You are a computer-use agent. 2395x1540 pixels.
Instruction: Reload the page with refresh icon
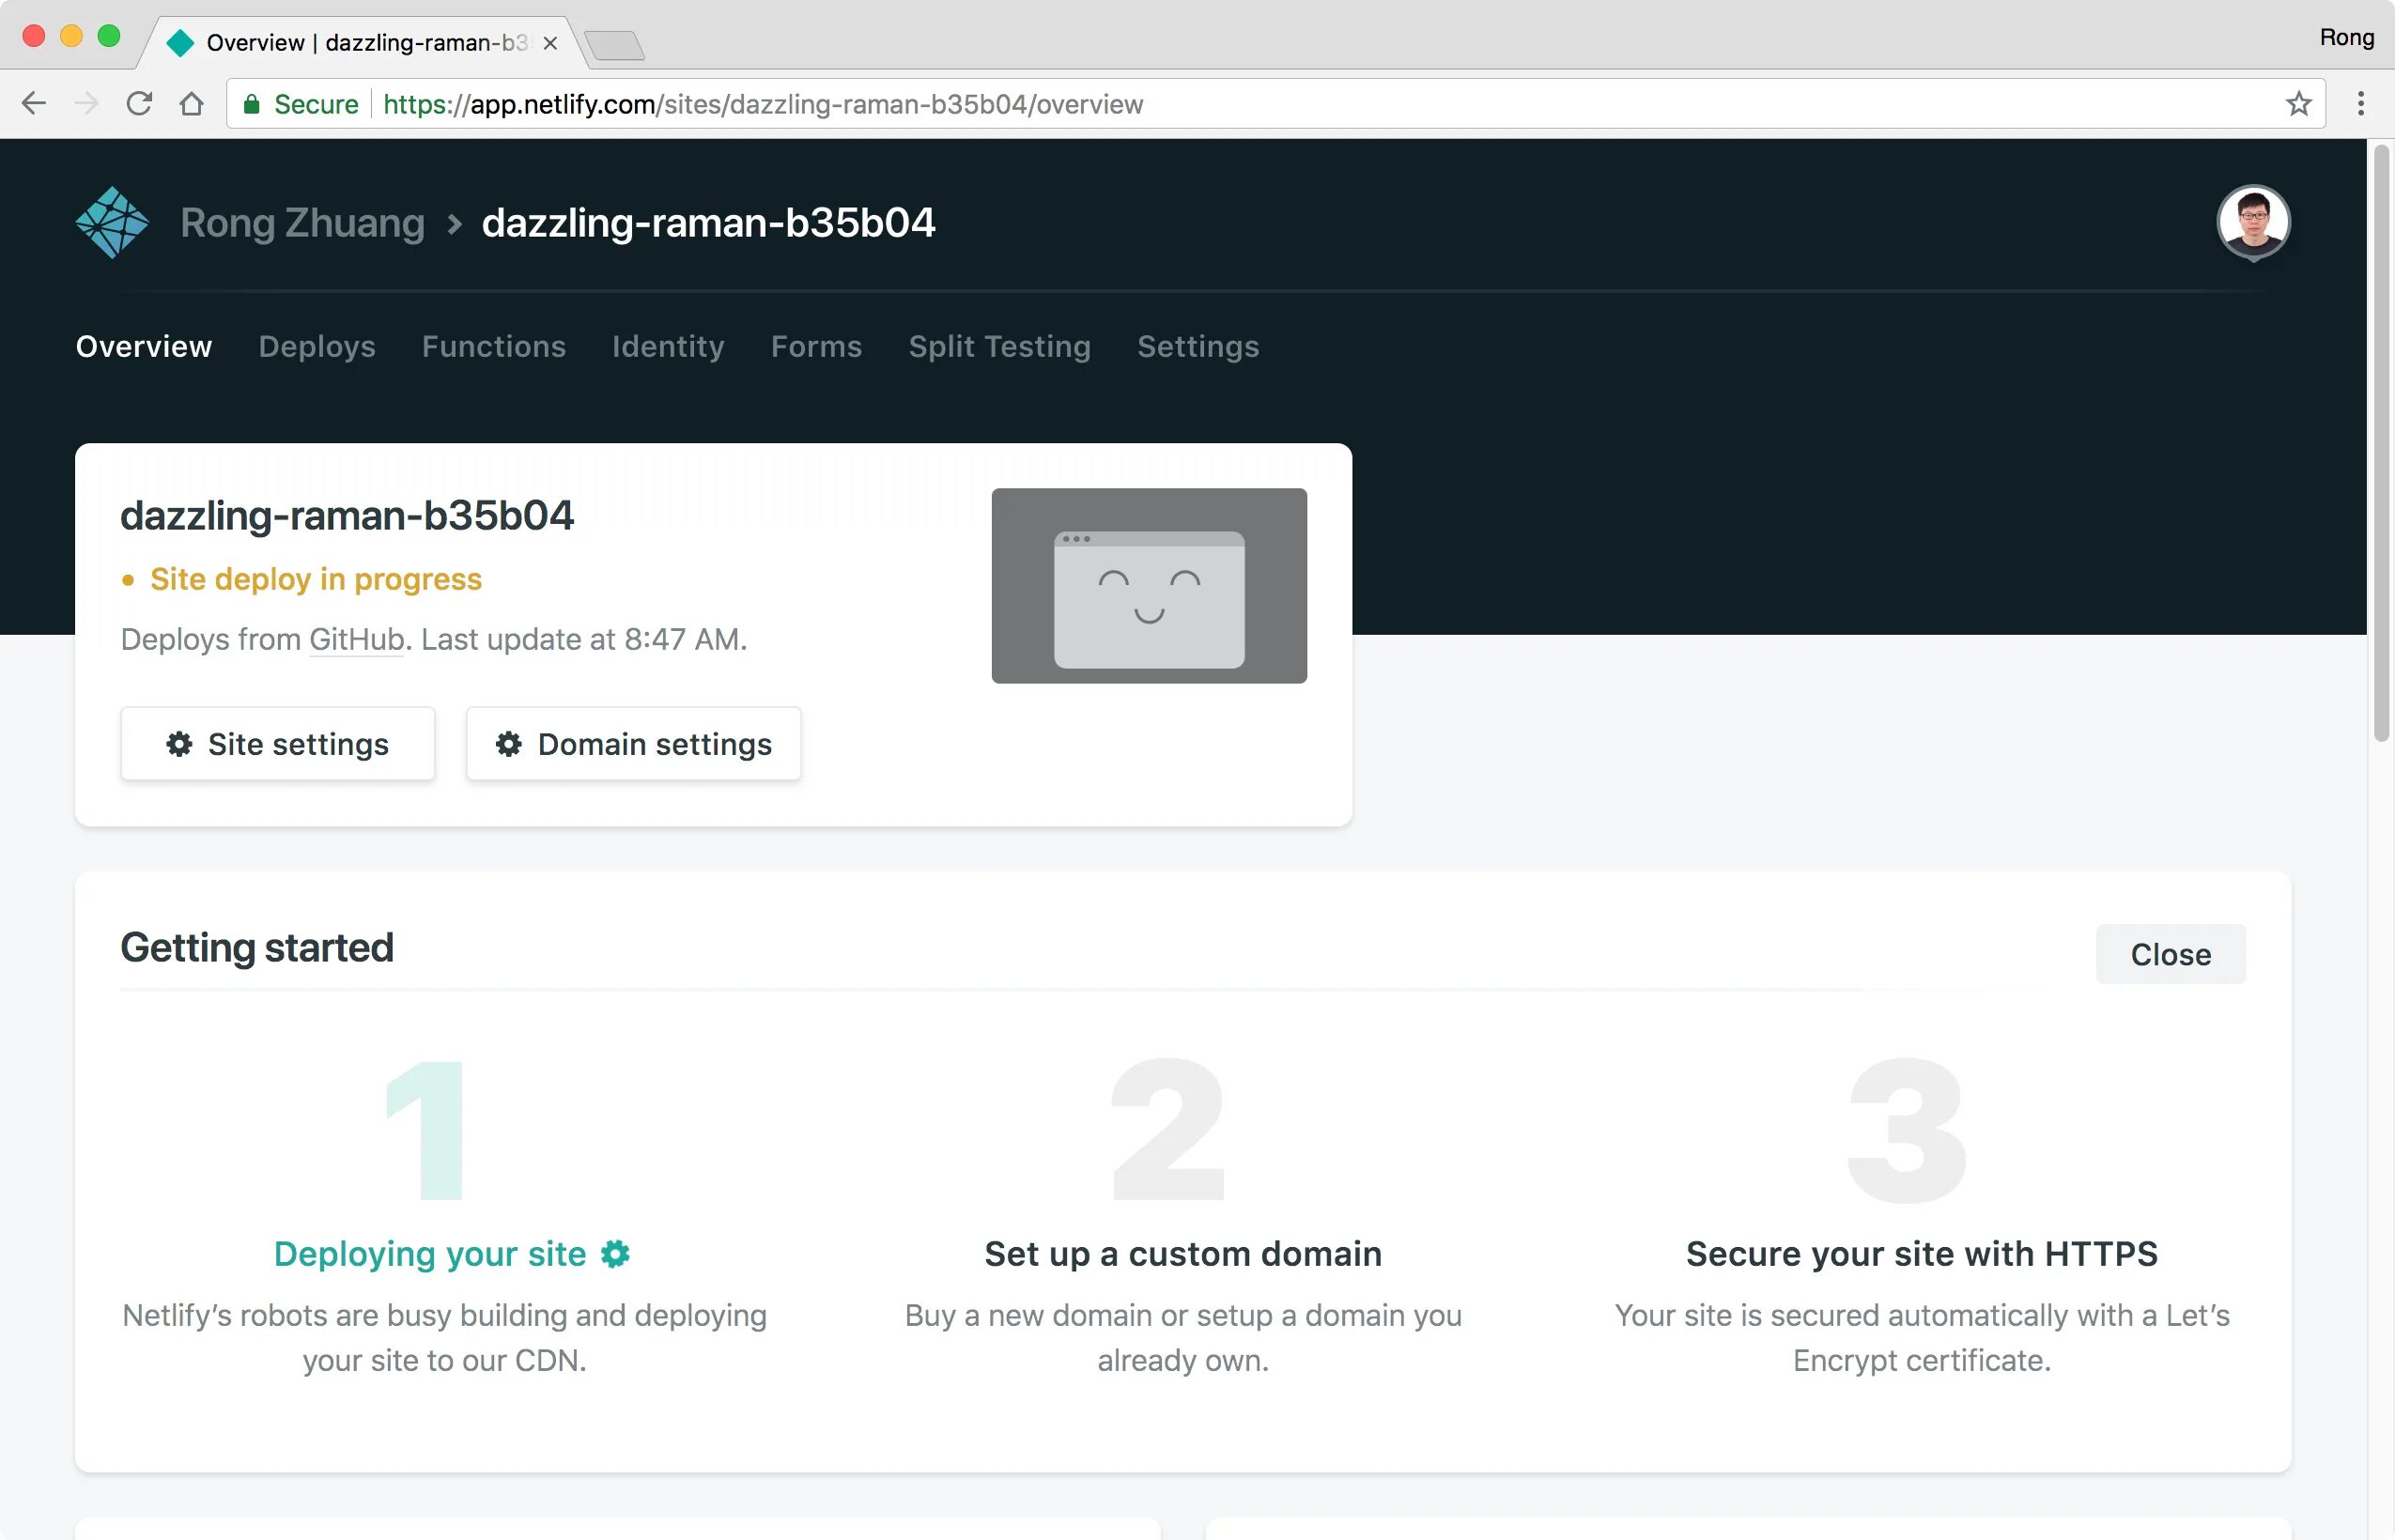pyautogui.click(x=139, y=104)
